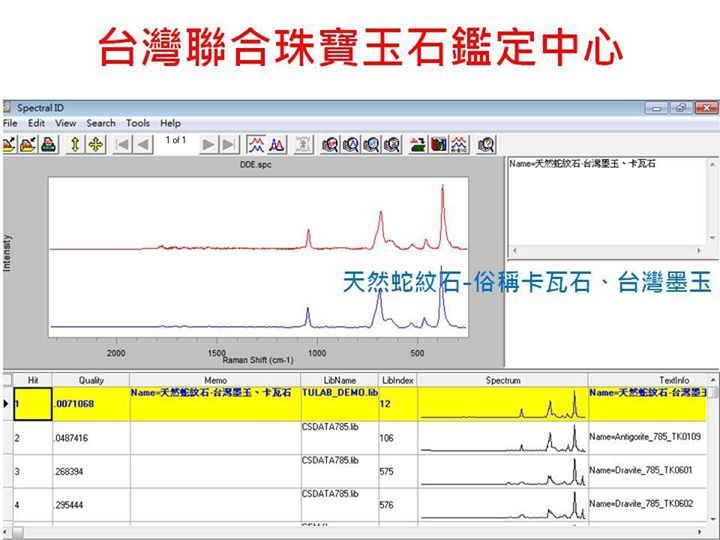Click CSDATA785.lib cell in row with LibIndex 106
Screen dimensions: 720x540
(x=340, y=438)
